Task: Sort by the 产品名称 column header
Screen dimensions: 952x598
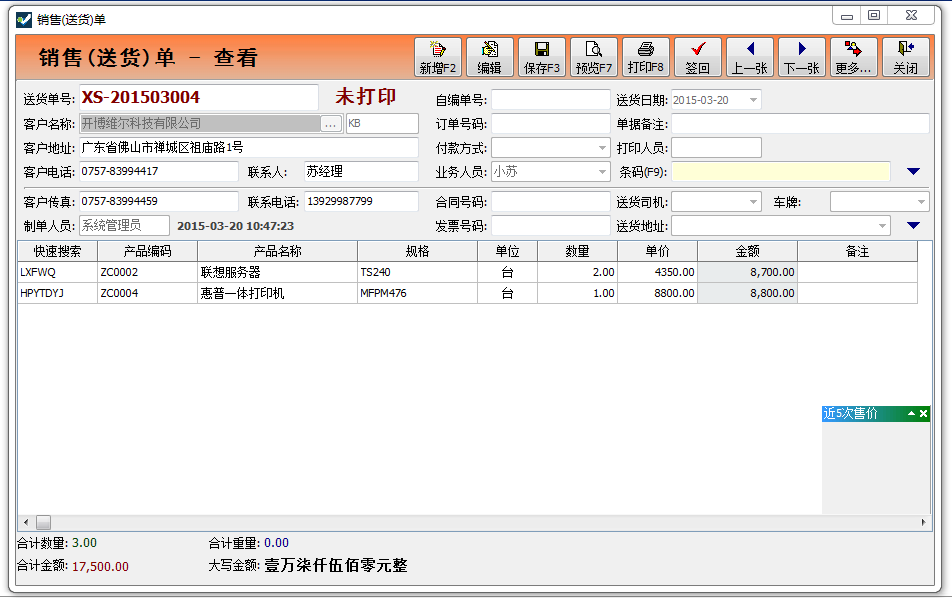Action: [277, 251]
